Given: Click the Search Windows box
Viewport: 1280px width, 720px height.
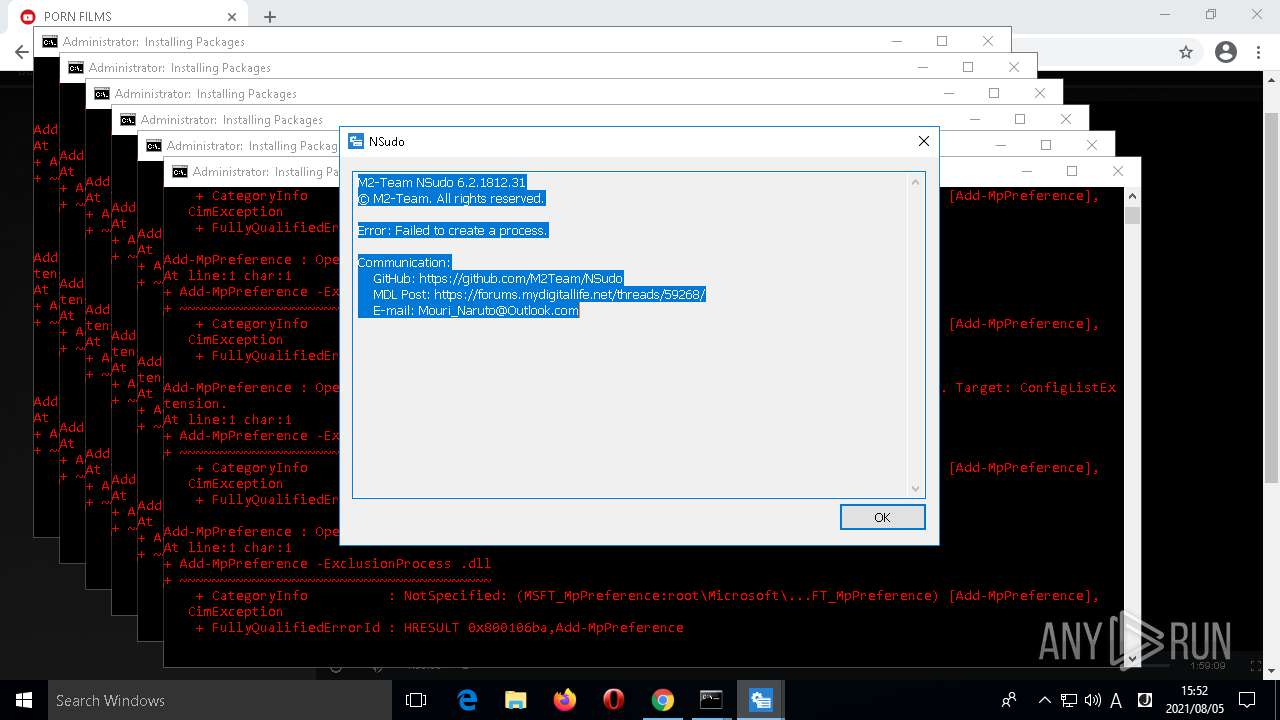Looking at the screenshot, I should (220, 700).
